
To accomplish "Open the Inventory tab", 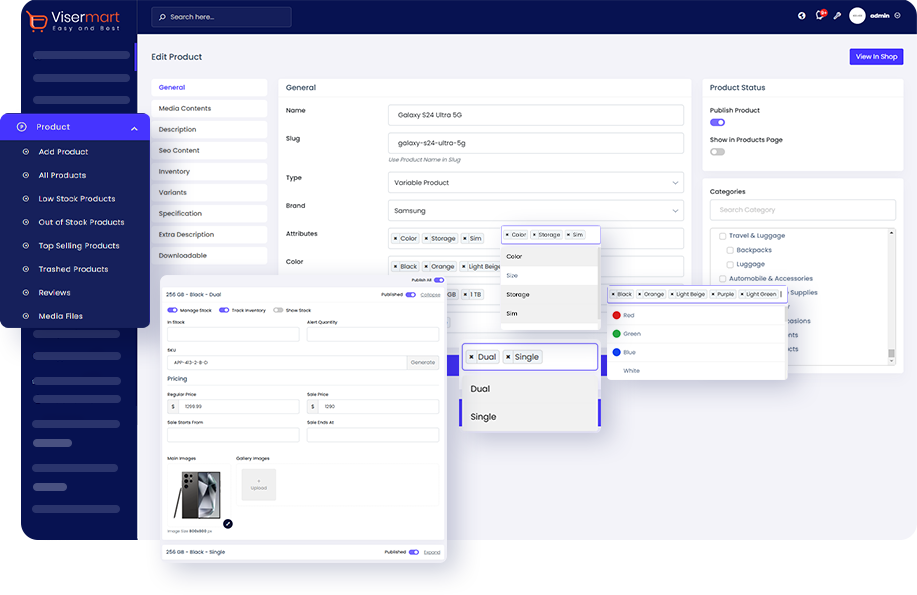I will pos(209,172).
